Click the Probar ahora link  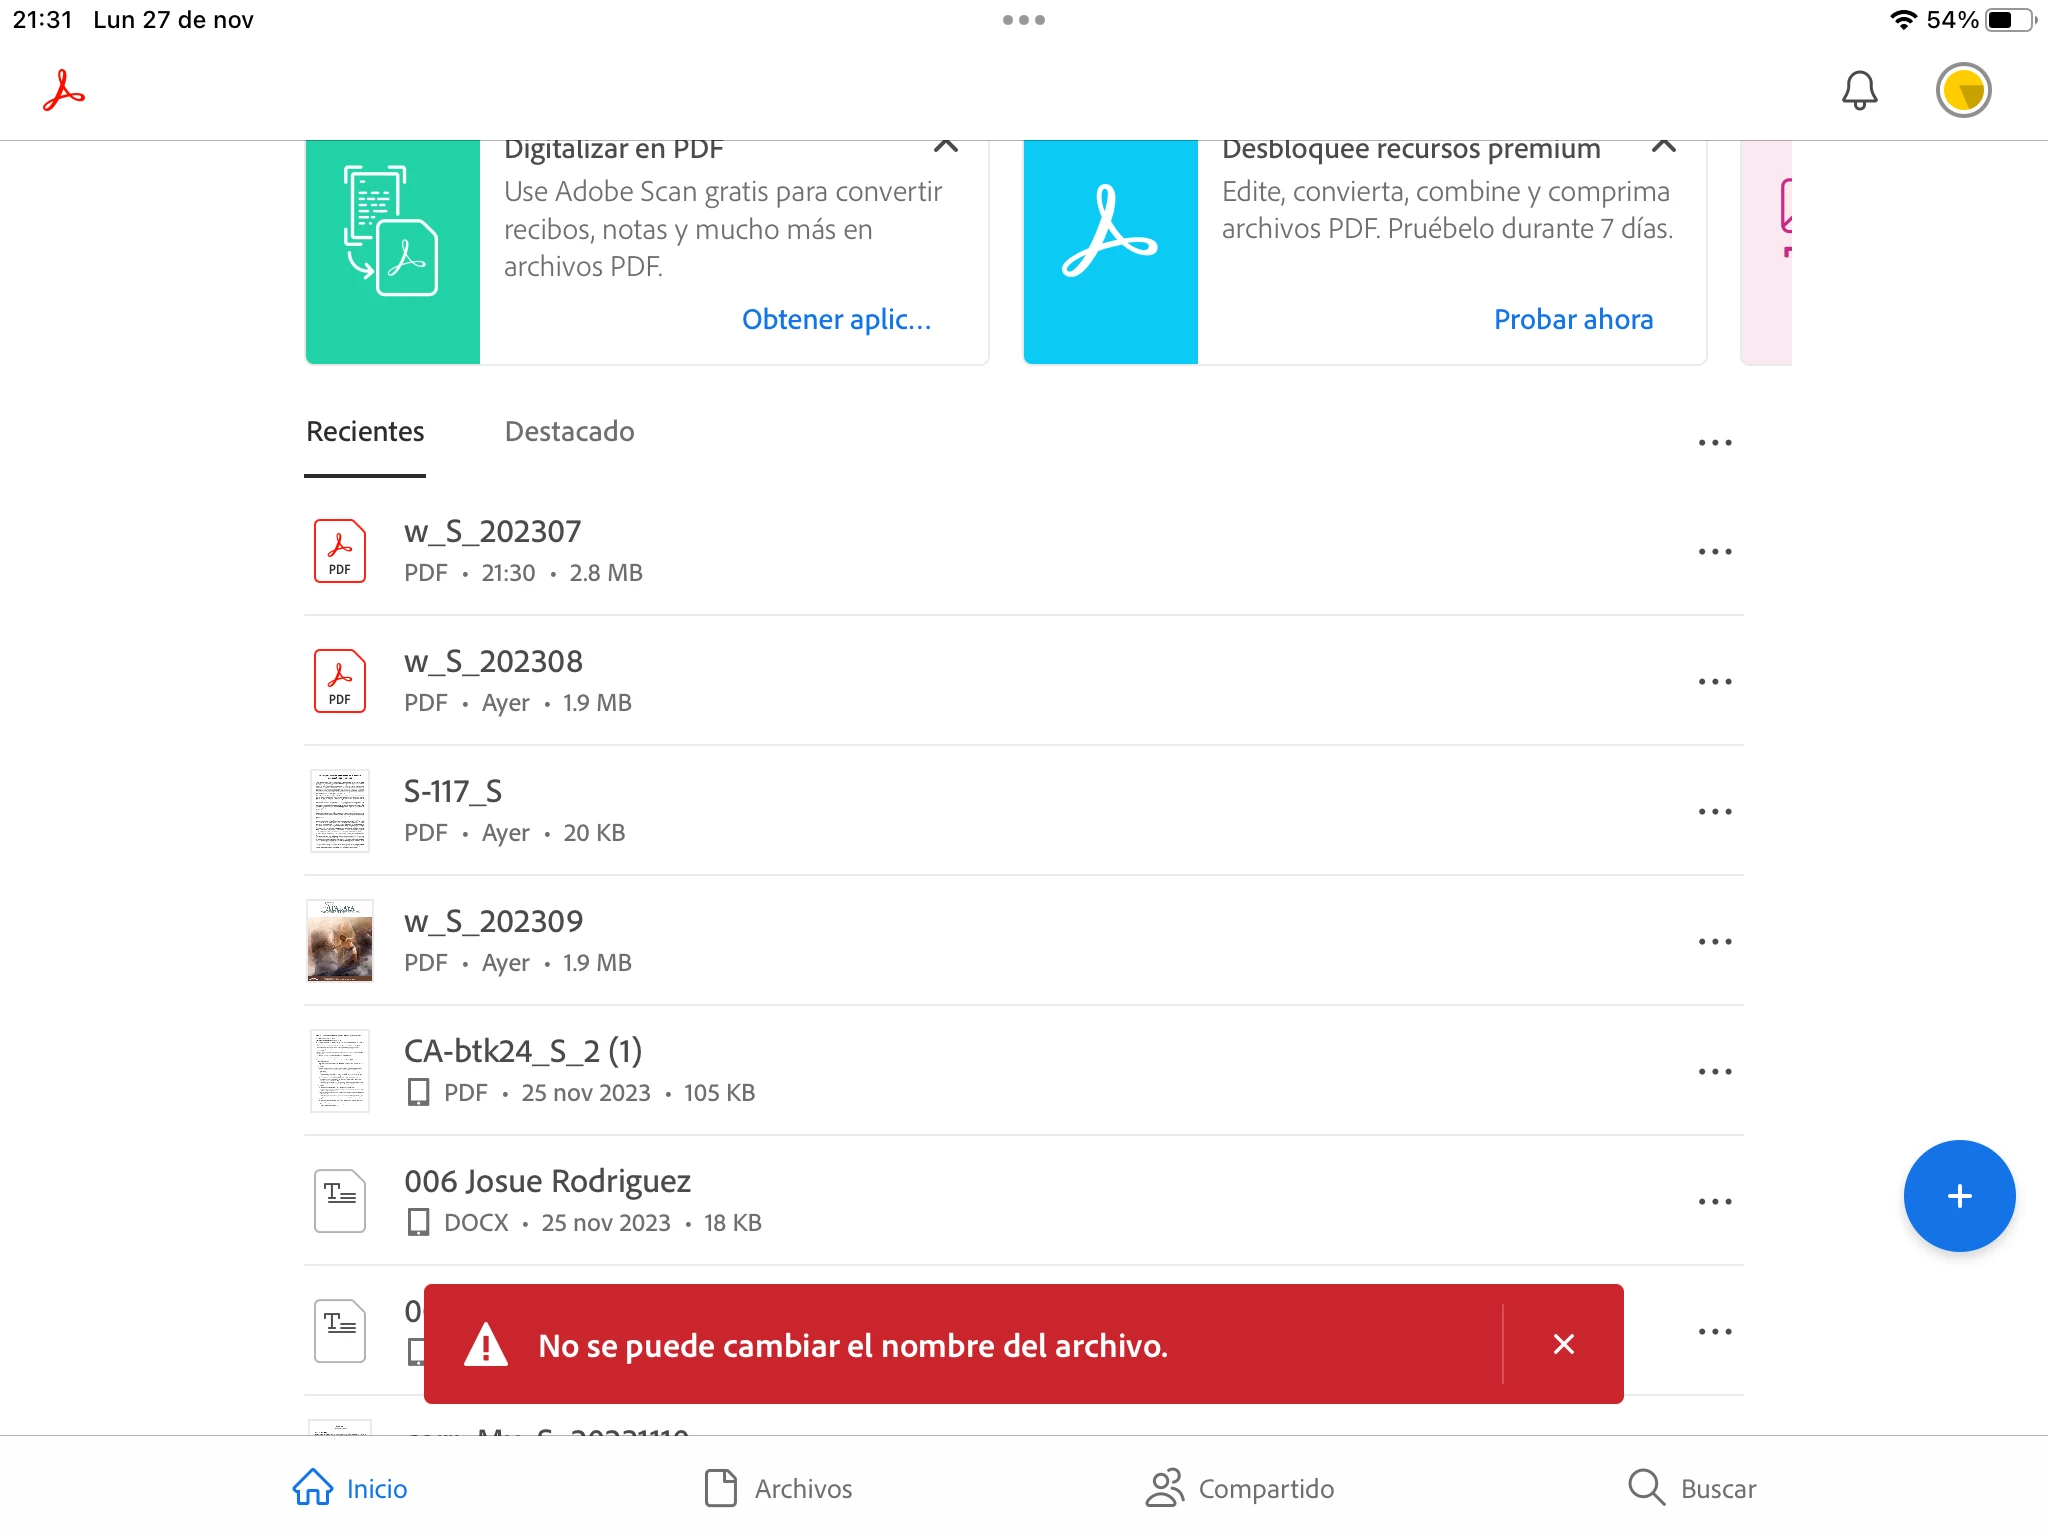tap(1573, 320)
